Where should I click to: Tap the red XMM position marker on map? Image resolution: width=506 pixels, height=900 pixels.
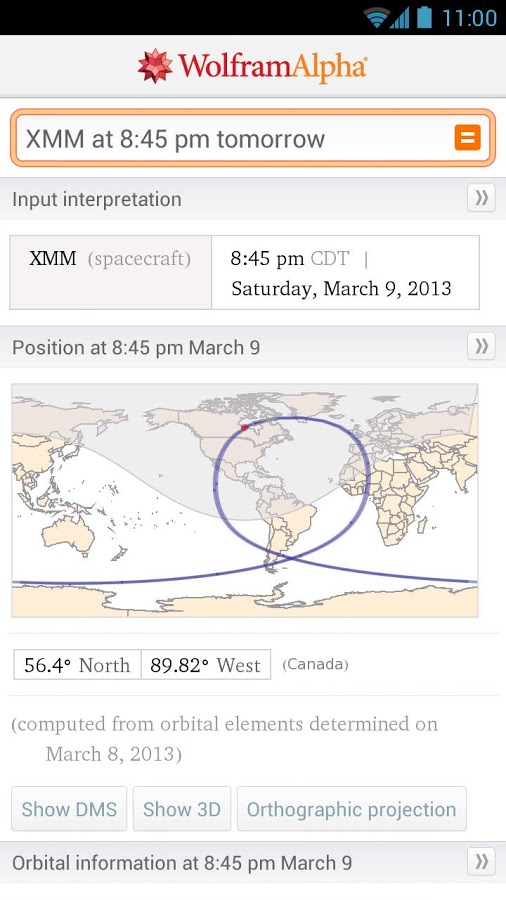pos(244,427)
